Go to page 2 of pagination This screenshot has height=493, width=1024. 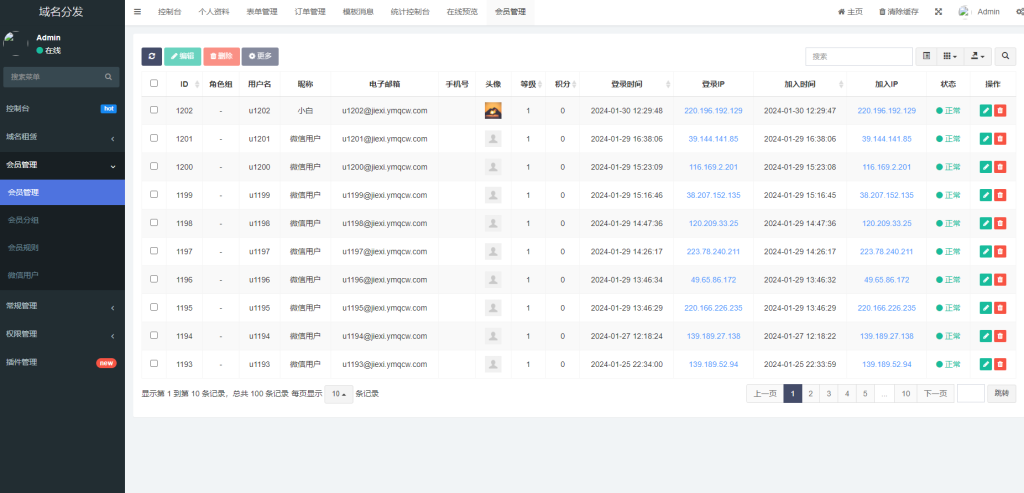tap(810, 394)
